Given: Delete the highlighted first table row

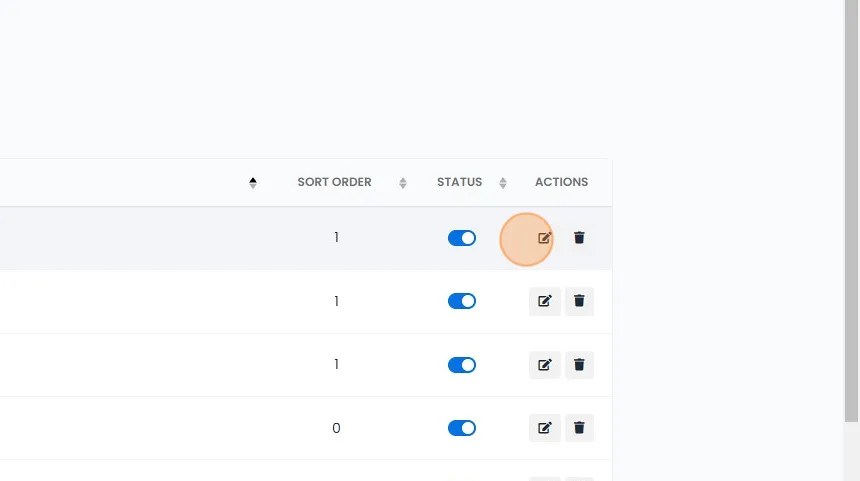Looking at the screenshot, I should (x=579, y=238).
